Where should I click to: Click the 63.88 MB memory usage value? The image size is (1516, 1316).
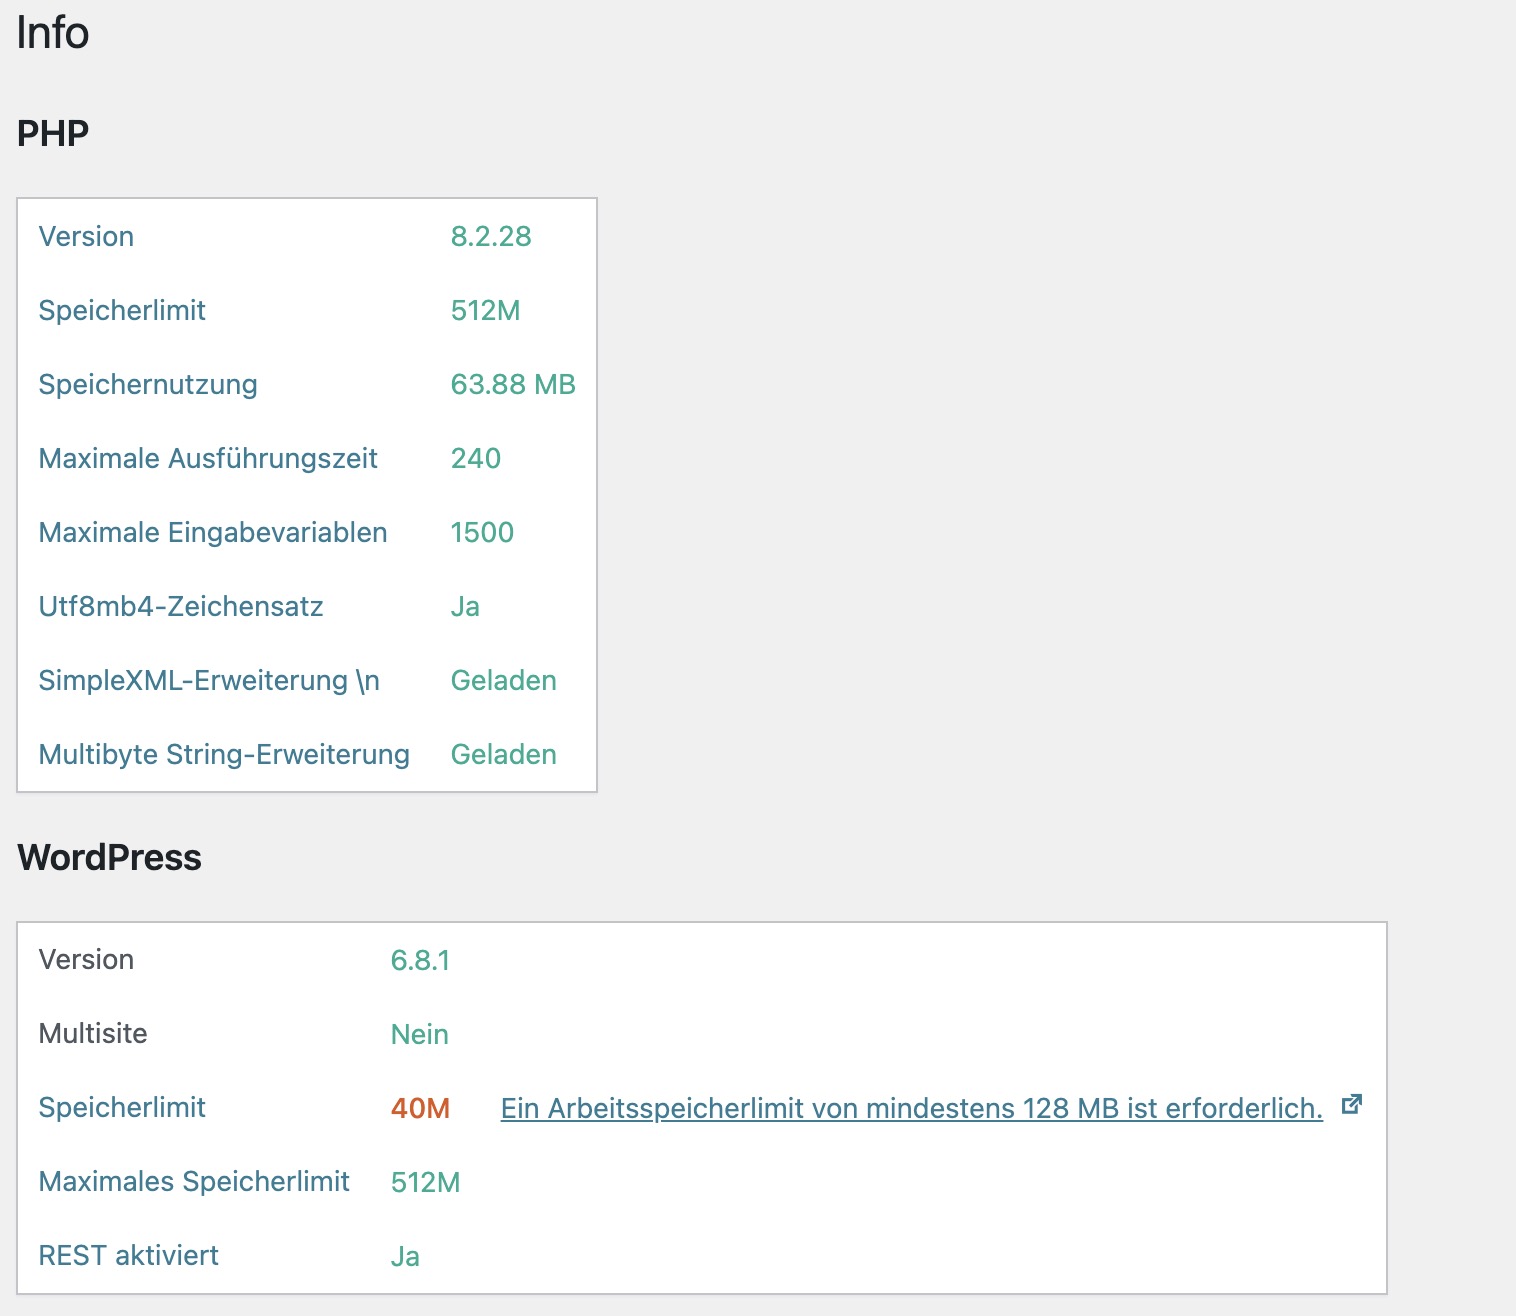(513, 384)
